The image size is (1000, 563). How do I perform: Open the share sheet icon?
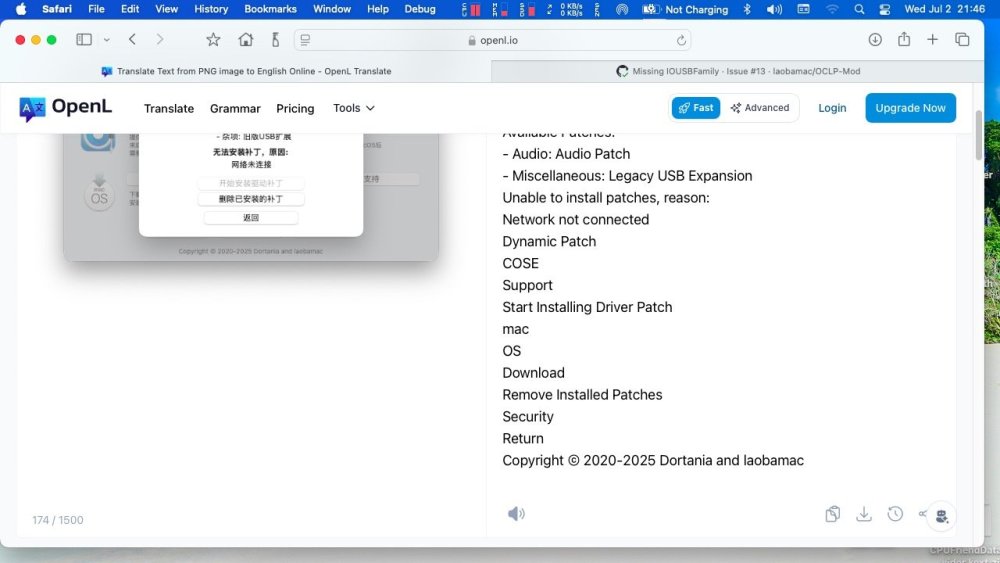pyautogui.click(x=904, y=40)
